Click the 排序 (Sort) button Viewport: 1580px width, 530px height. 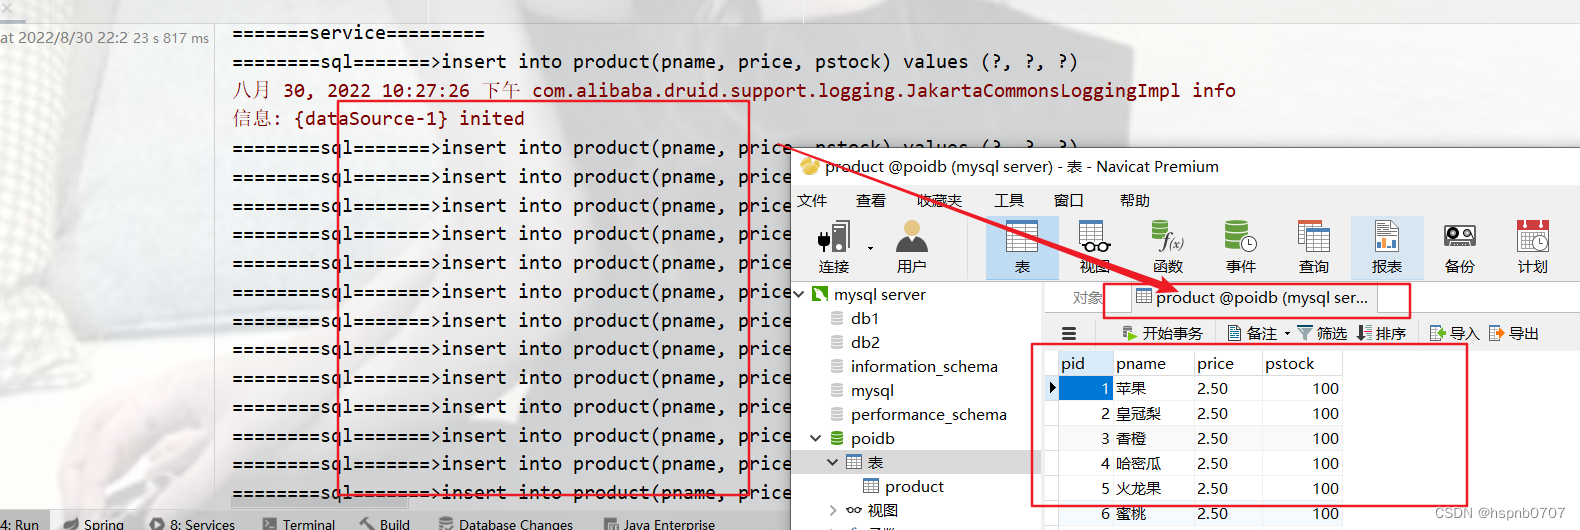click(1381, 333)
